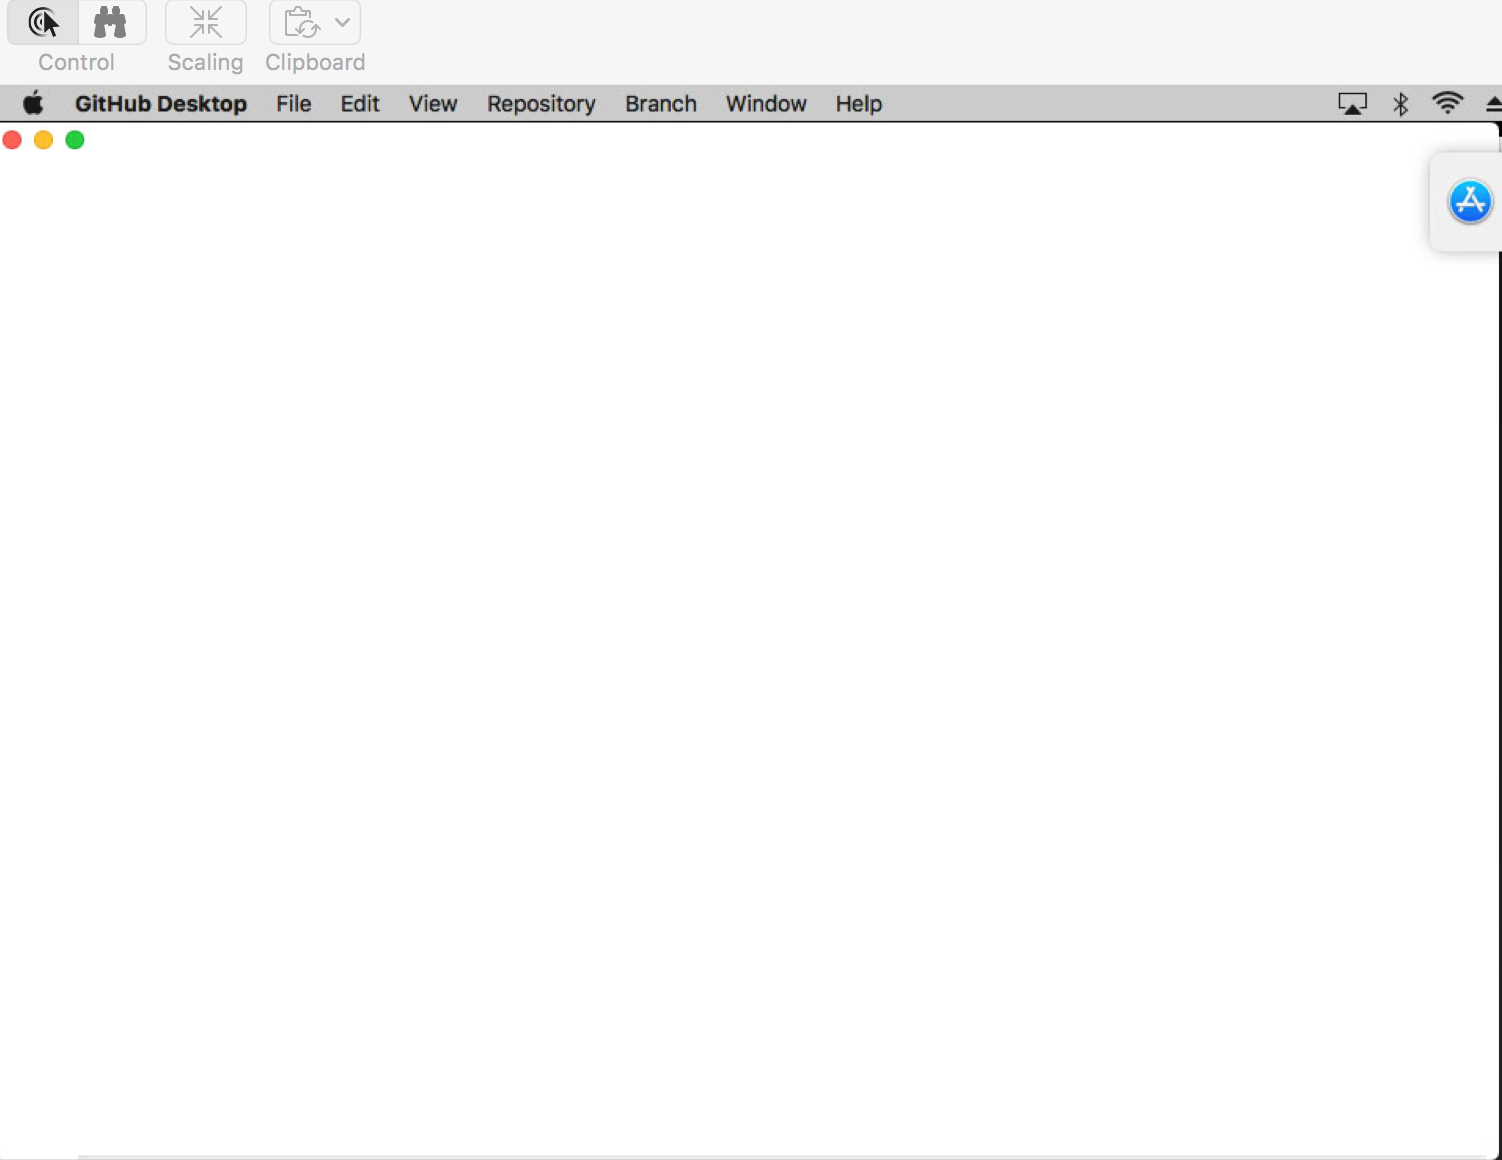
Task: Click the AirPlay display status icon
Action: [x=1352, y=104]
